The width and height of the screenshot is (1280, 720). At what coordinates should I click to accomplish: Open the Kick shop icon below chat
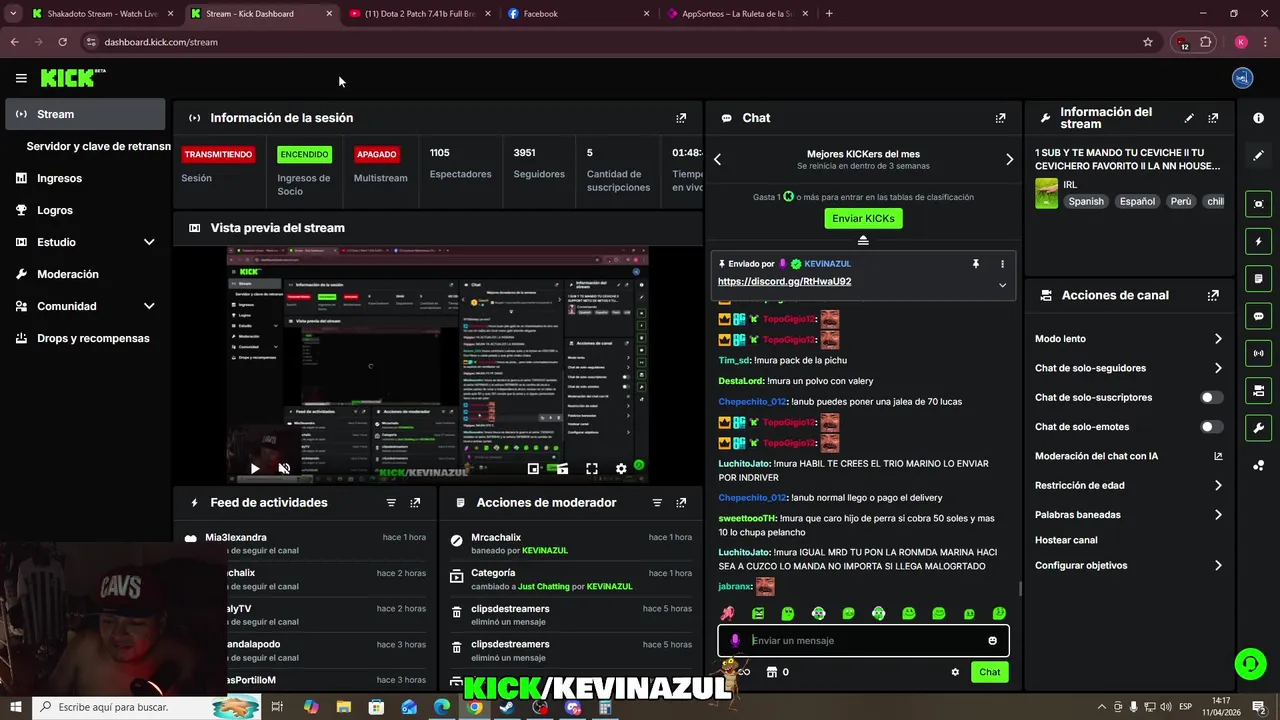coord(771,672)
